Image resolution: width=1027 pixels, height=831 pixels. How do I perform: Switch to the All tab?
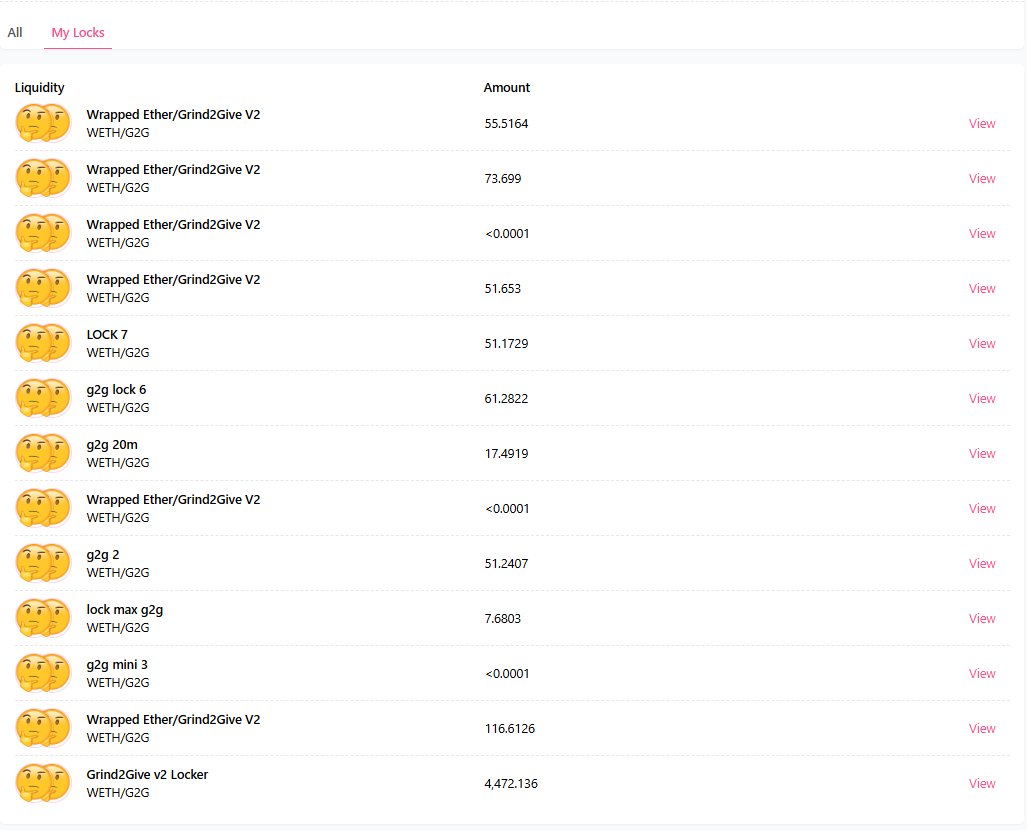pos(14,32)
